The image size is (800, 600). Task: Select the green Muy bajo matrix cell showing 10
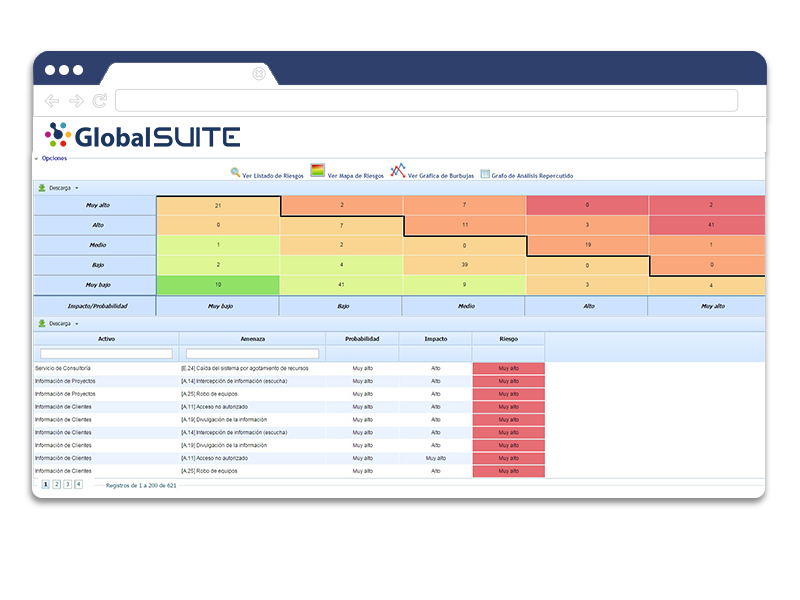coord(218,285)
